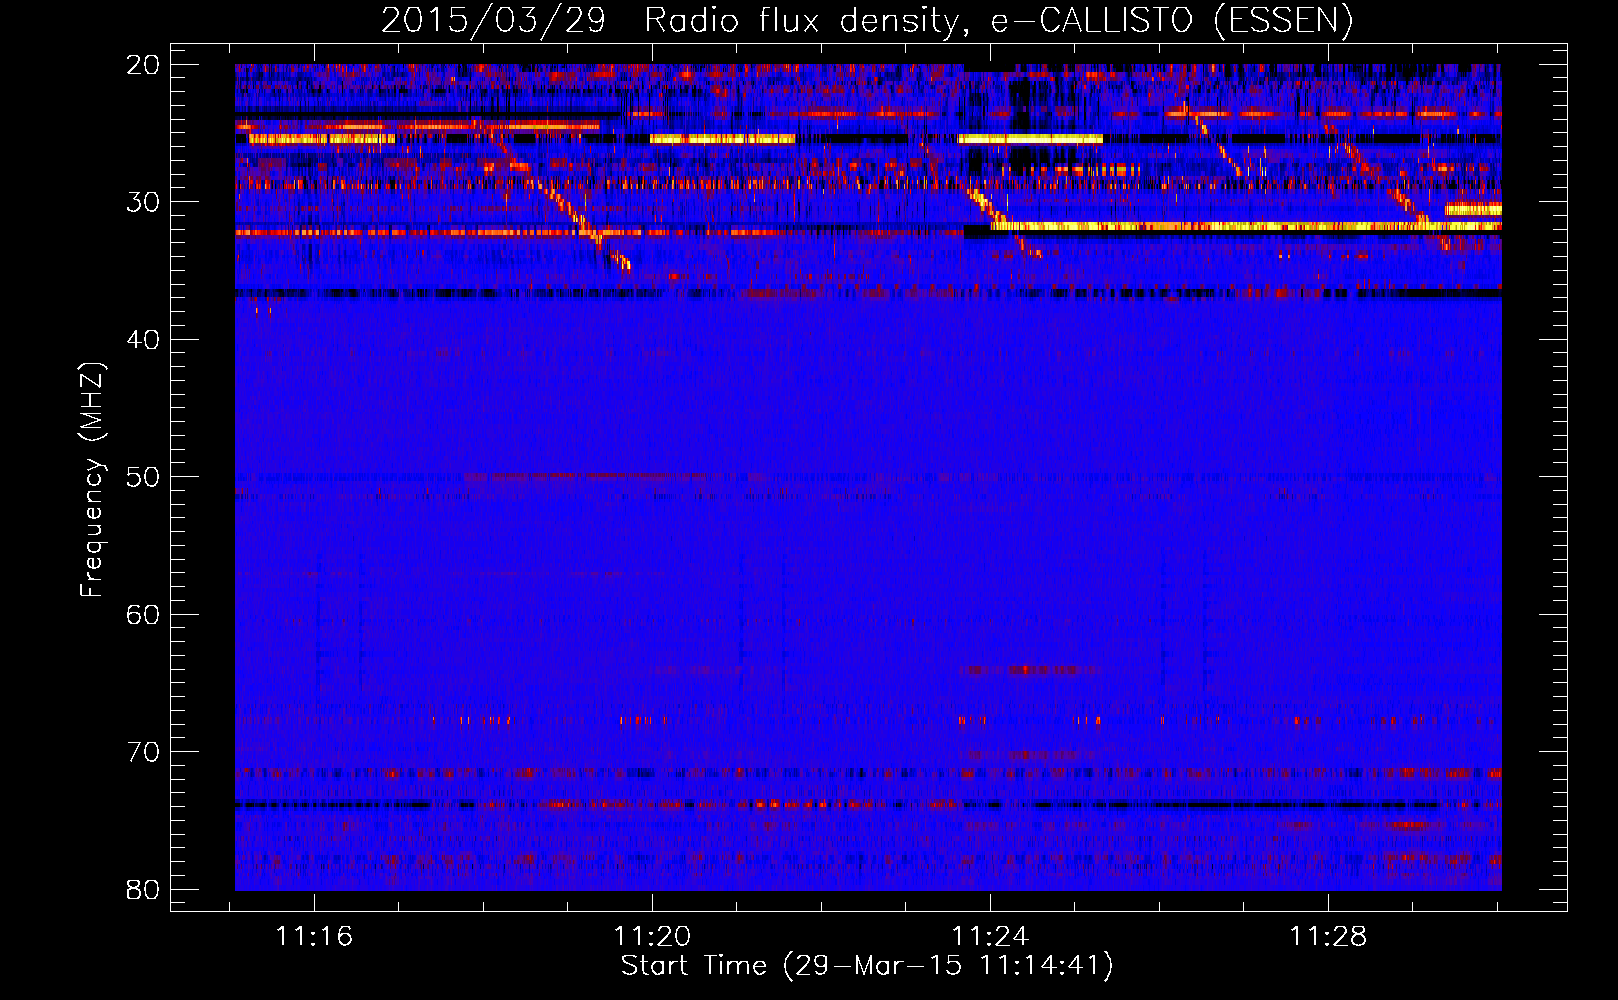Click the 60 frequency tick label
The width and height of the screenshot is (1618, 1000).
point(143,614)
